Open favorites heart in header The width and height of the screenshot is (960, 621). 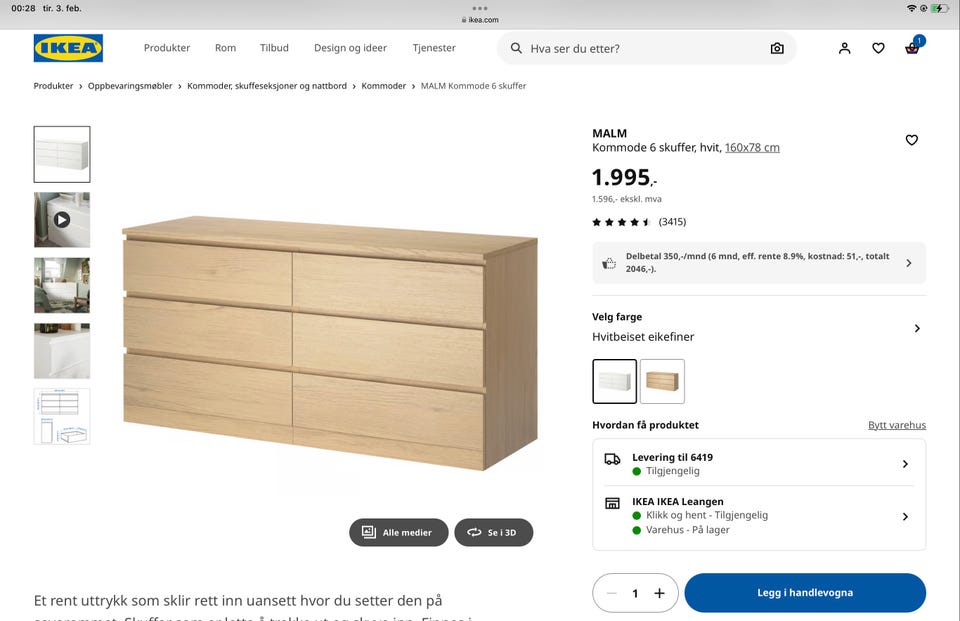tap(878, 48)
